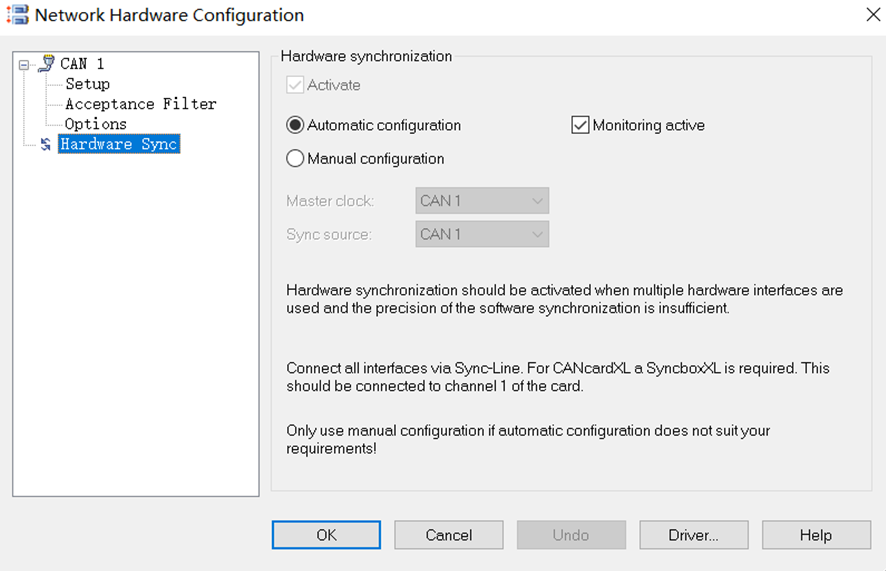Collapse the CAN 1 tree node
The height and width of the screenshot is (571, 886).
point(24,65)
